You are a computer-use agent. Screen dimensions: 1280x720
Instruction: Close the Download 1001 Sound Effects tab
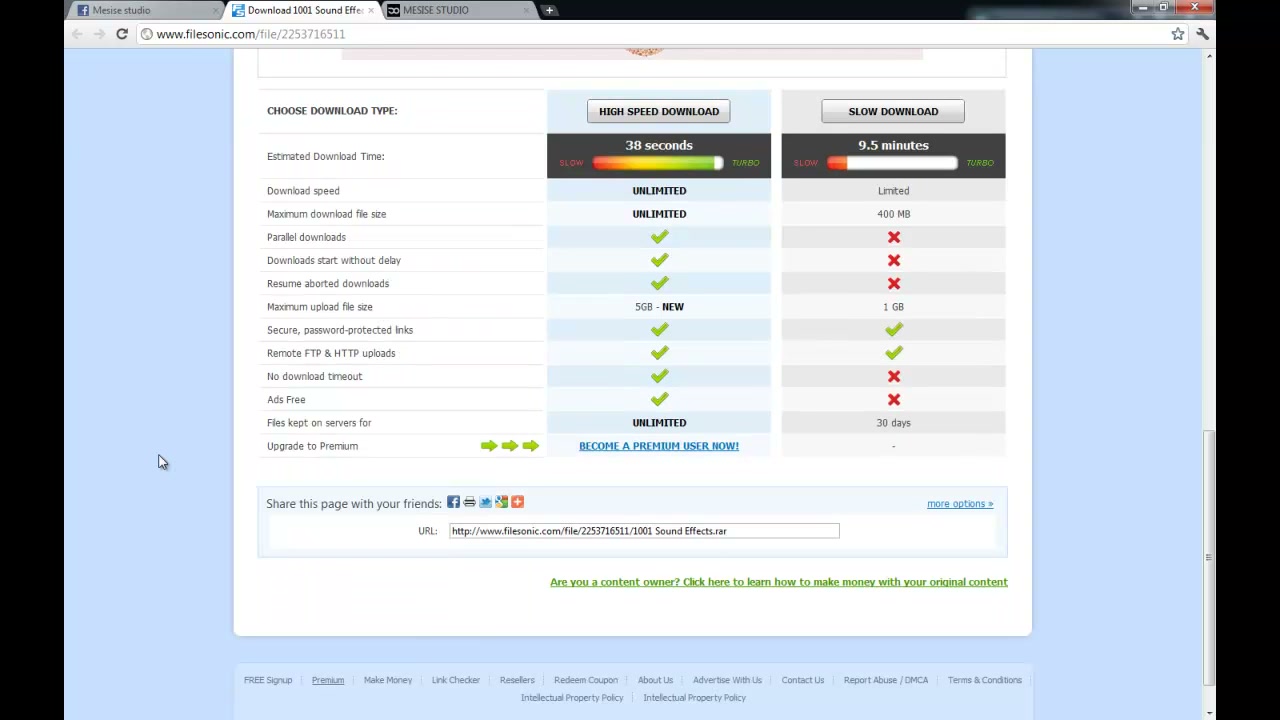click(x=371, y=10)
